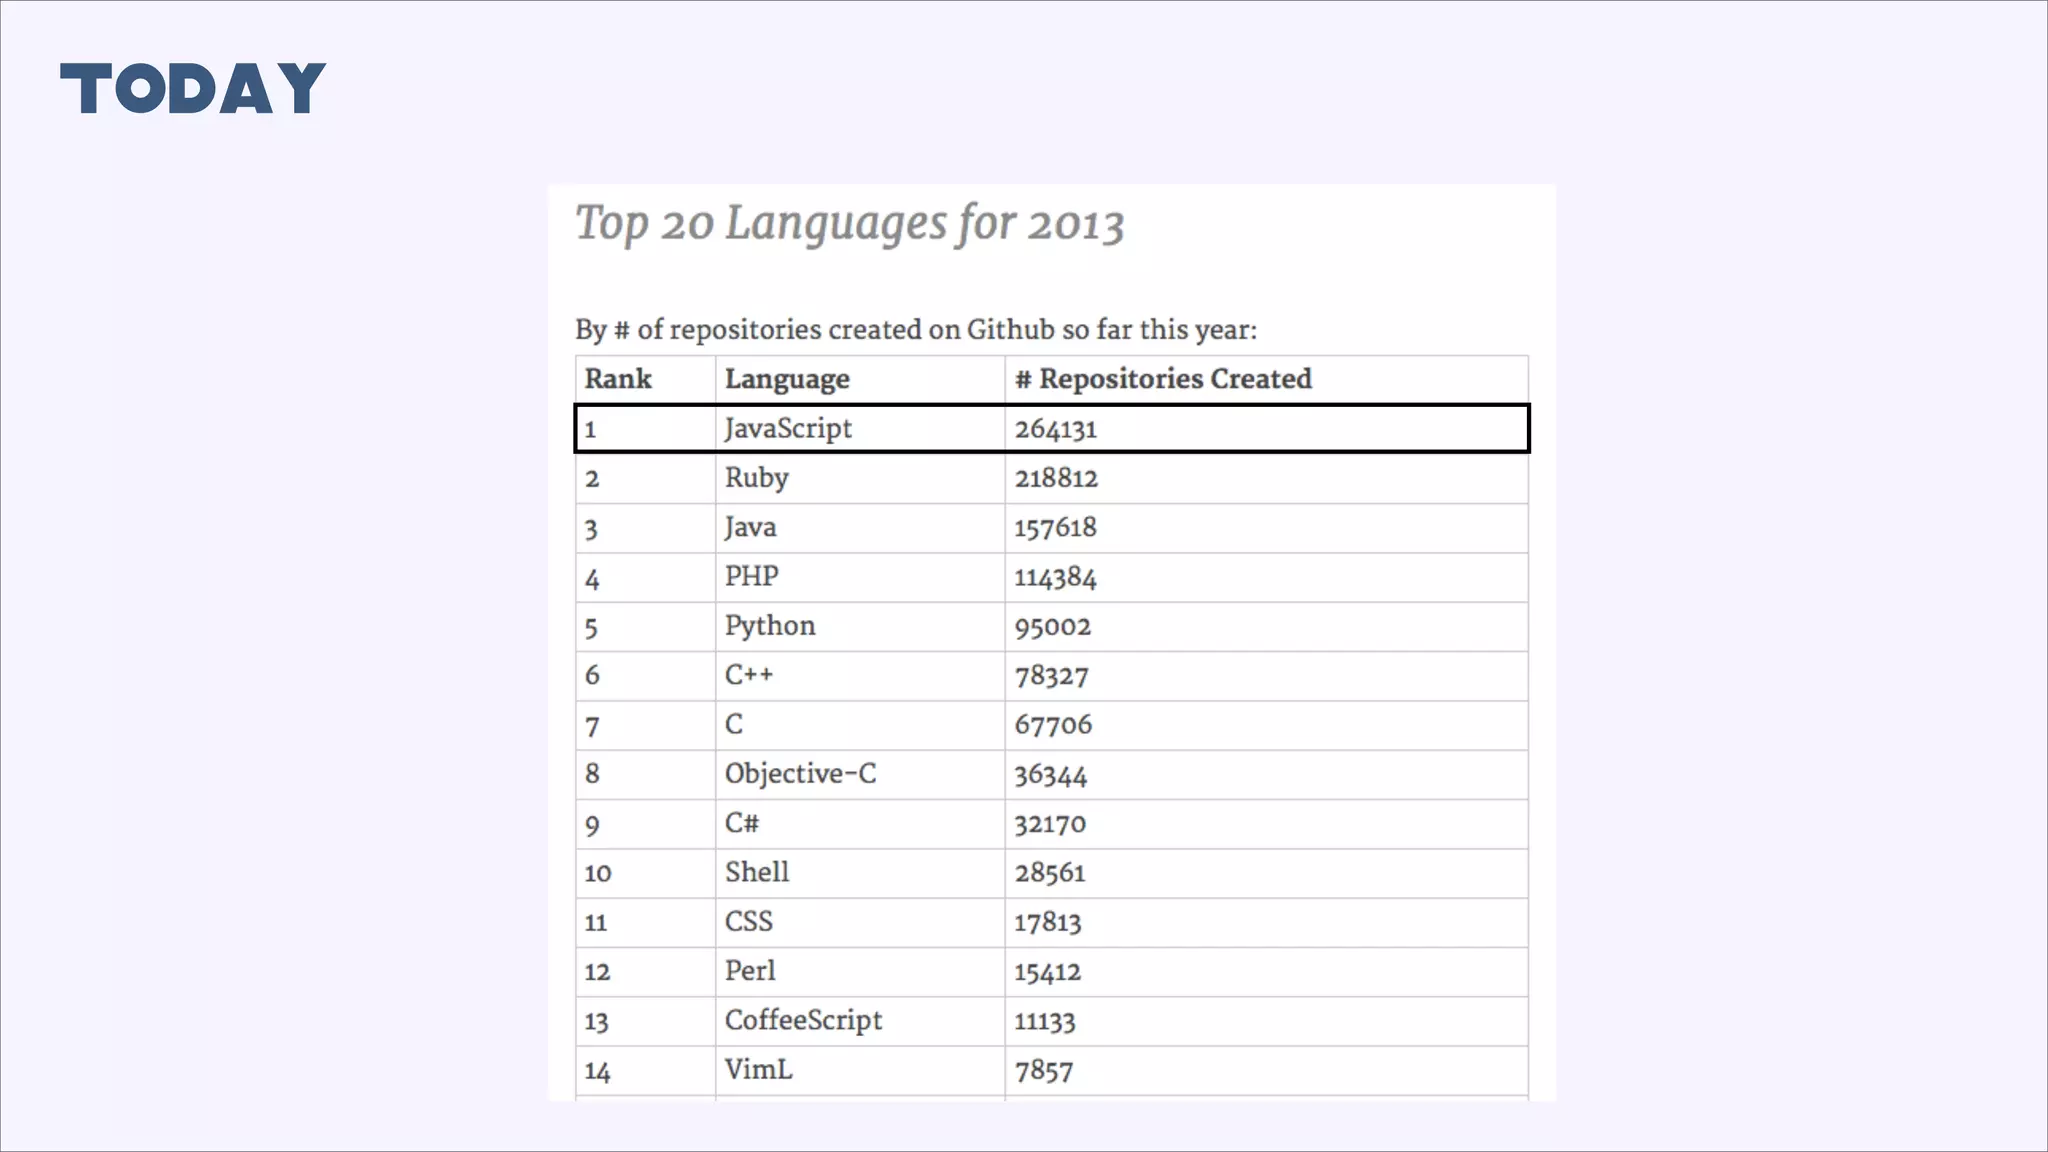Click the C# language cell
The image size is (2048, 1152).
(x=742, y=823)
